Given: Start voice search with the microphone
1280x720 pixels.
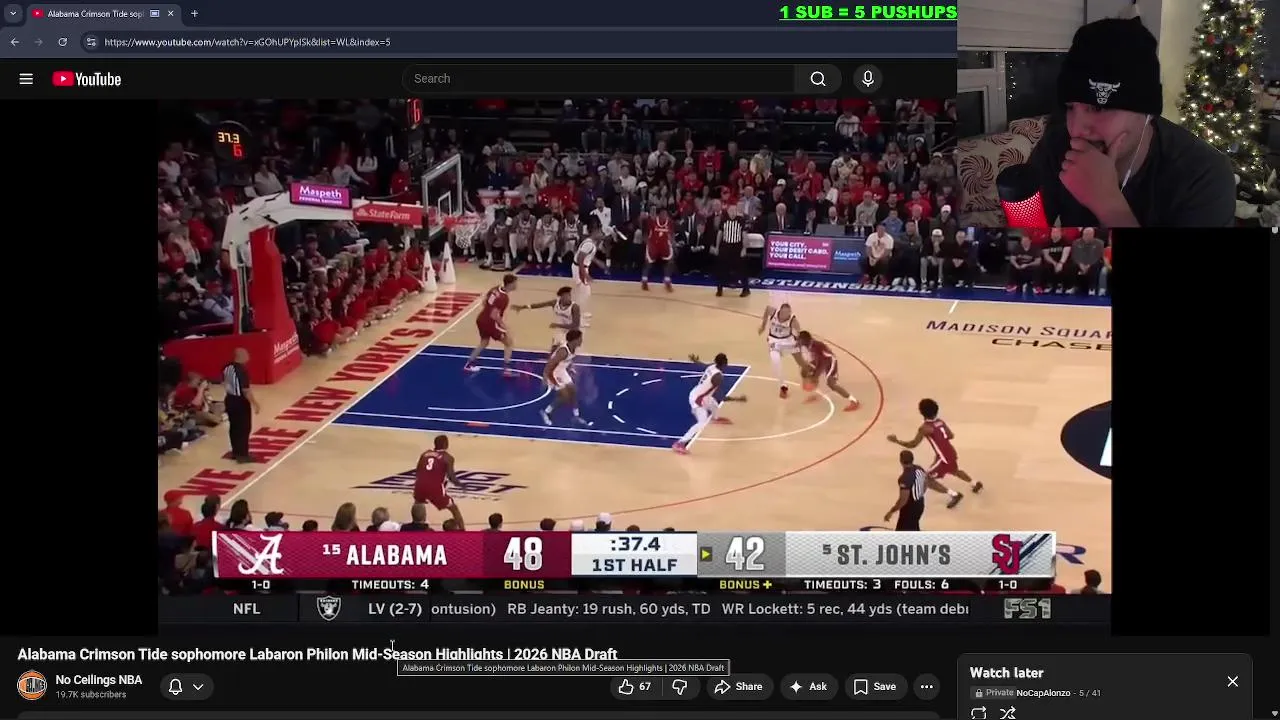Looking at the screenshot, I should click(868, 79).
